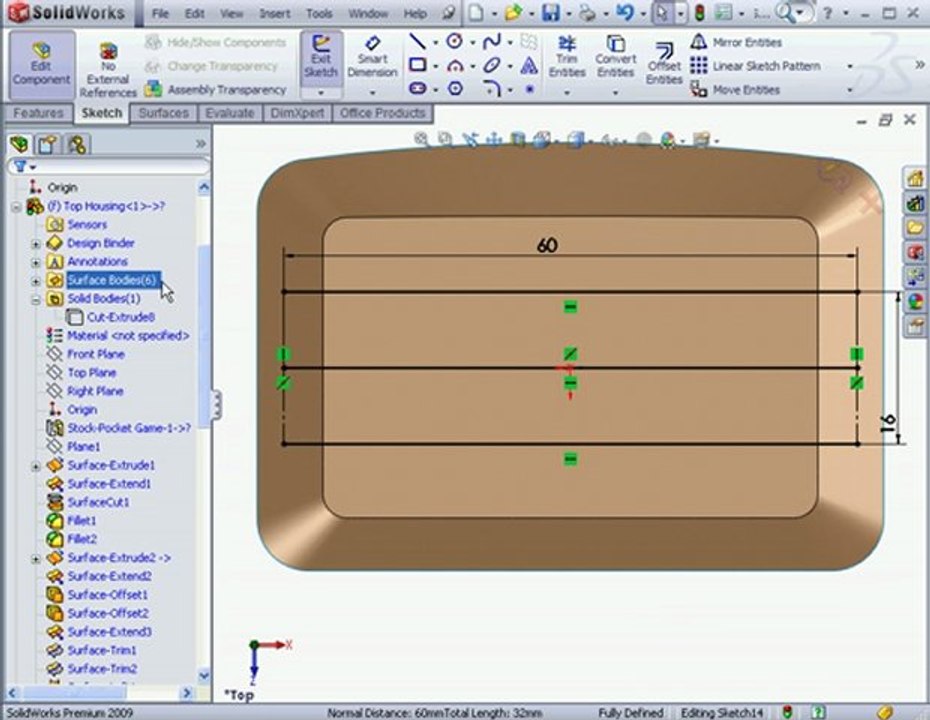Screen dimensions: 930x720
Task: Switch to the DimXpert tab
Action: (x=297, y=113)
